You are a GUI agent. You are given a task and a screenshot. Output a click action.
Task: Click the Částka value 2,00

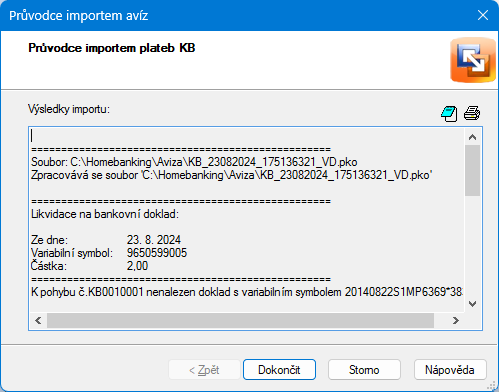point(137,266)
